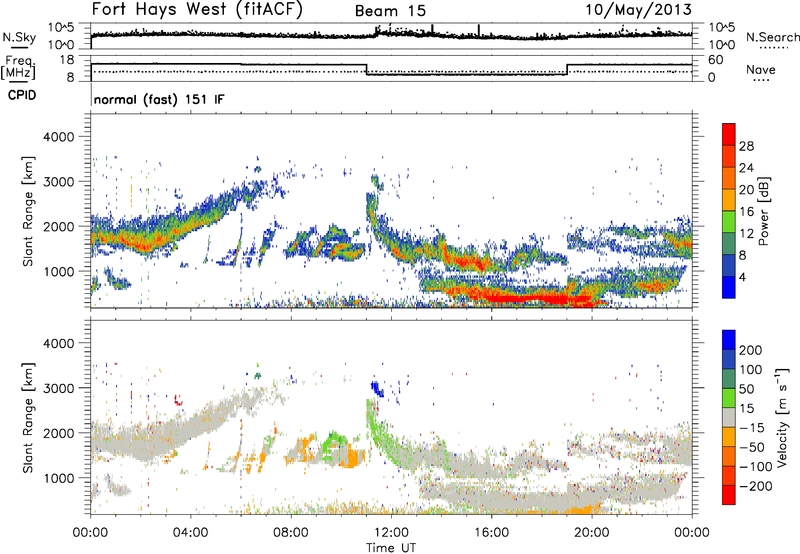Click the '18' frequency axis tick
Screen dimensions: 800x554
click(x=67, y=60)
